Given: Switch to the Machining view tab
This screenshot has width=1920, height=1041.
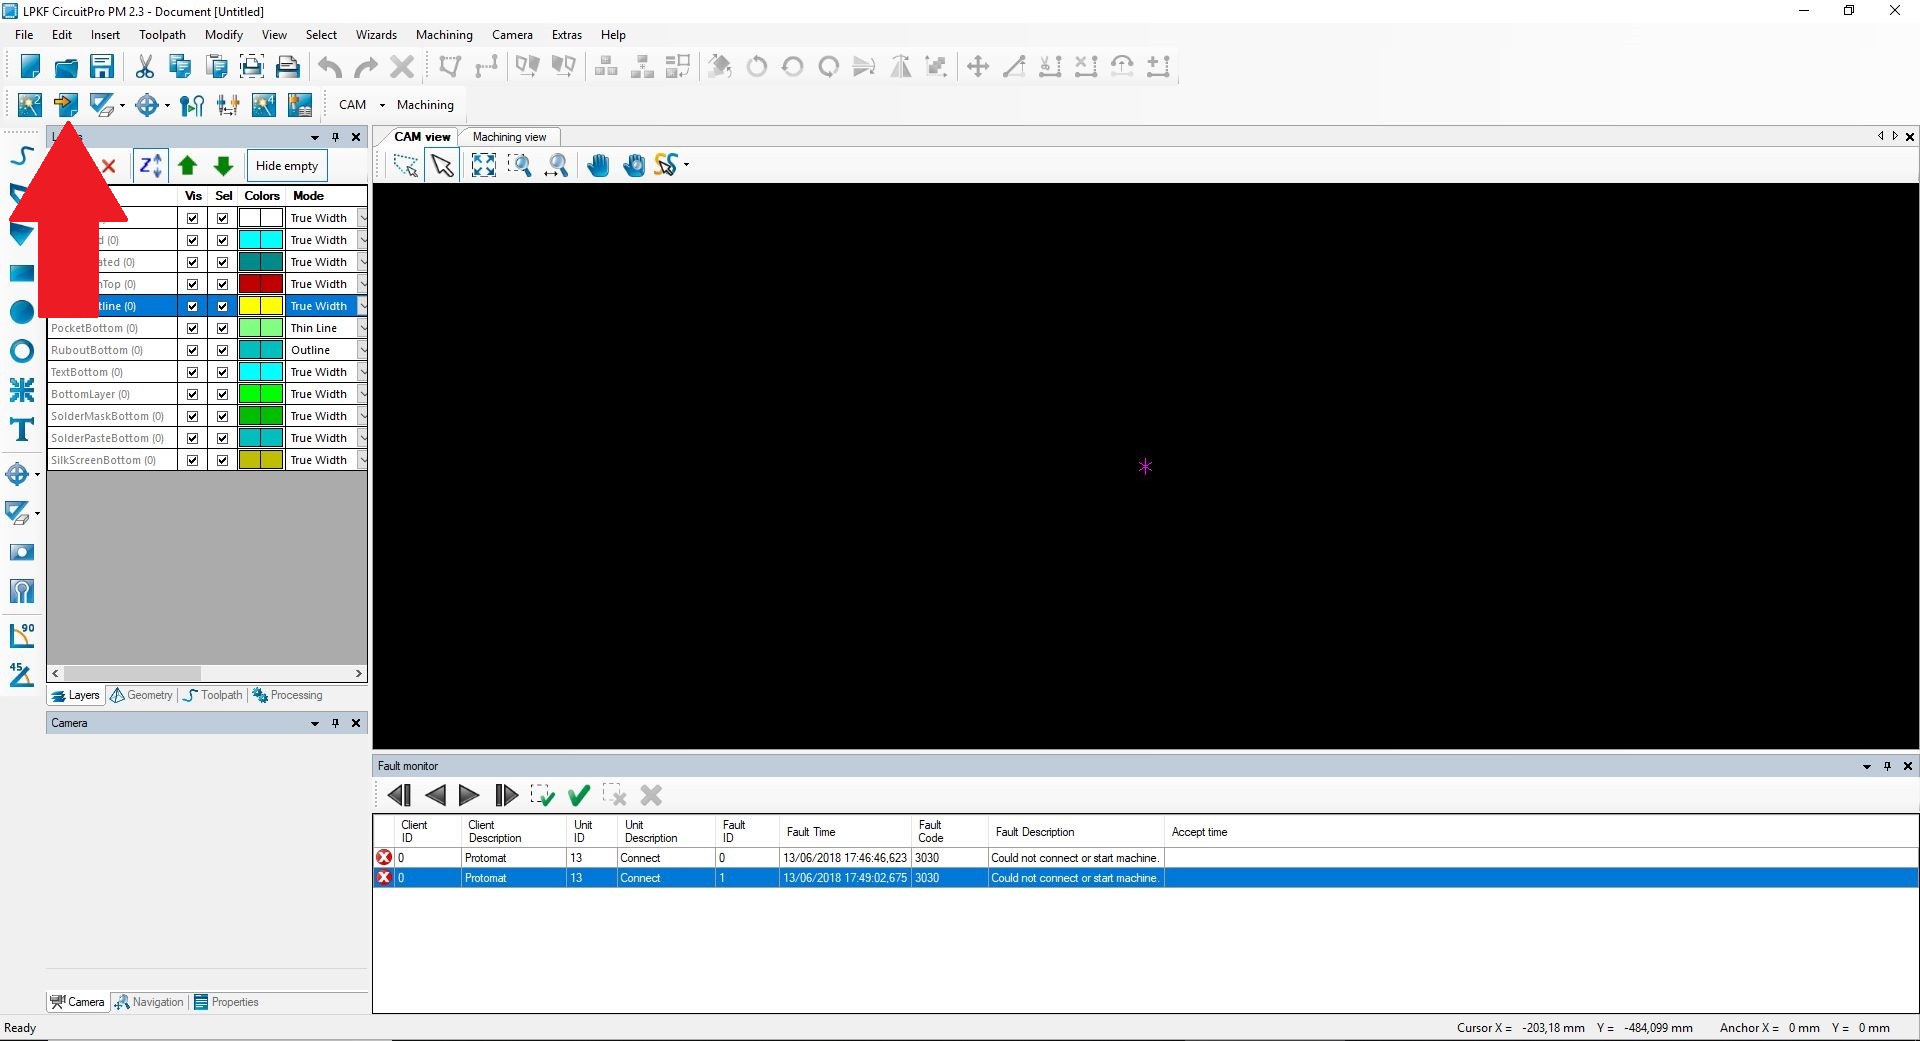Looking at the screenshot, I should pyautogui.click(x=509, y=137).
